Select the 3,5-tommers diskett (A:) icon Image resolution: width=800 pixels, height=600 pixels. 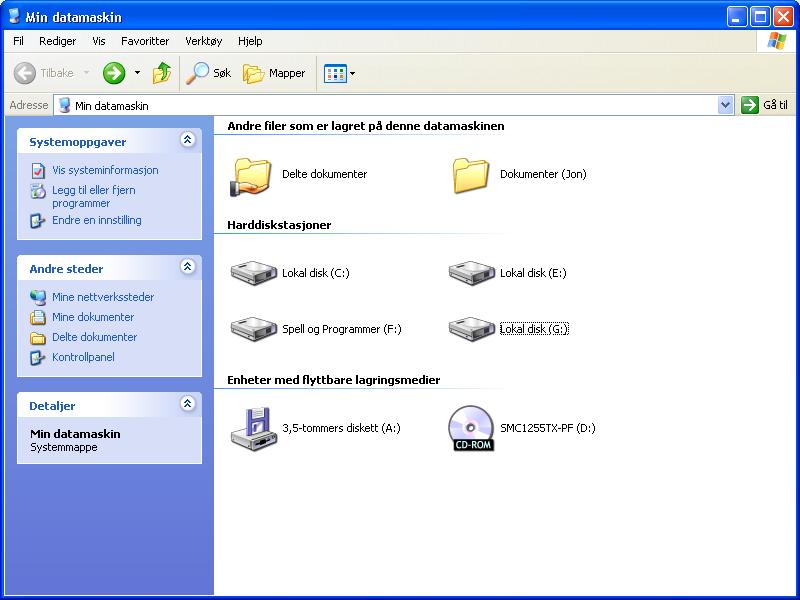click(x=253, y=428)
